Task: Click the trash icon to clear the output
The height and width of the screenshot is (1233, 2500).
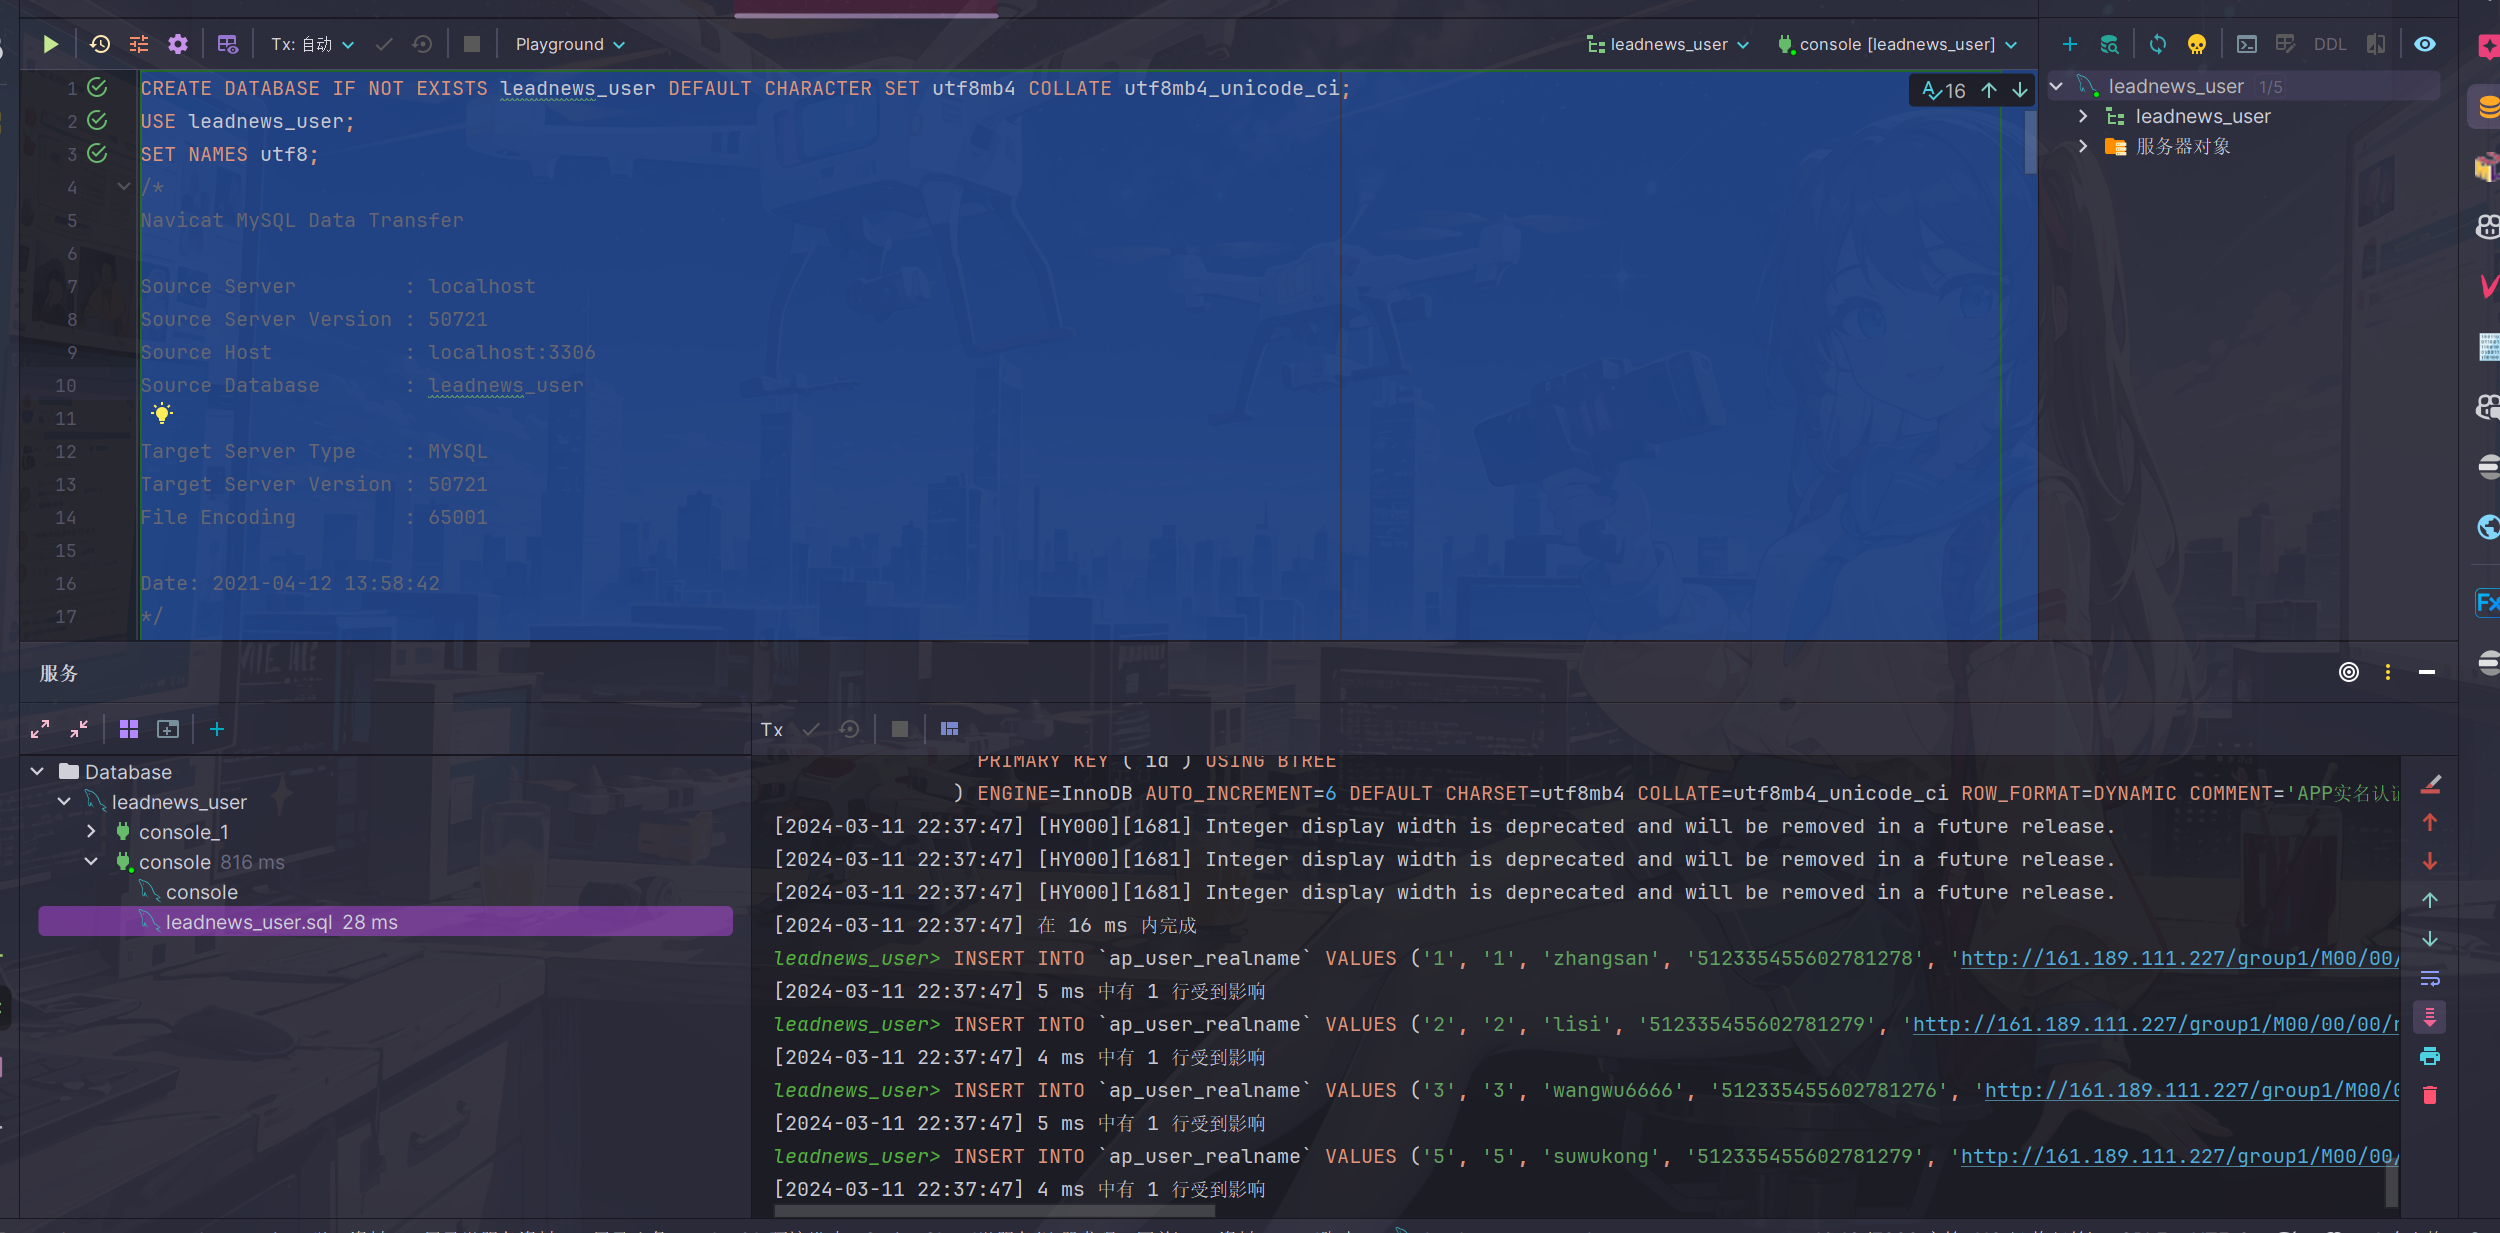Action: (x=2430, y=1095)
